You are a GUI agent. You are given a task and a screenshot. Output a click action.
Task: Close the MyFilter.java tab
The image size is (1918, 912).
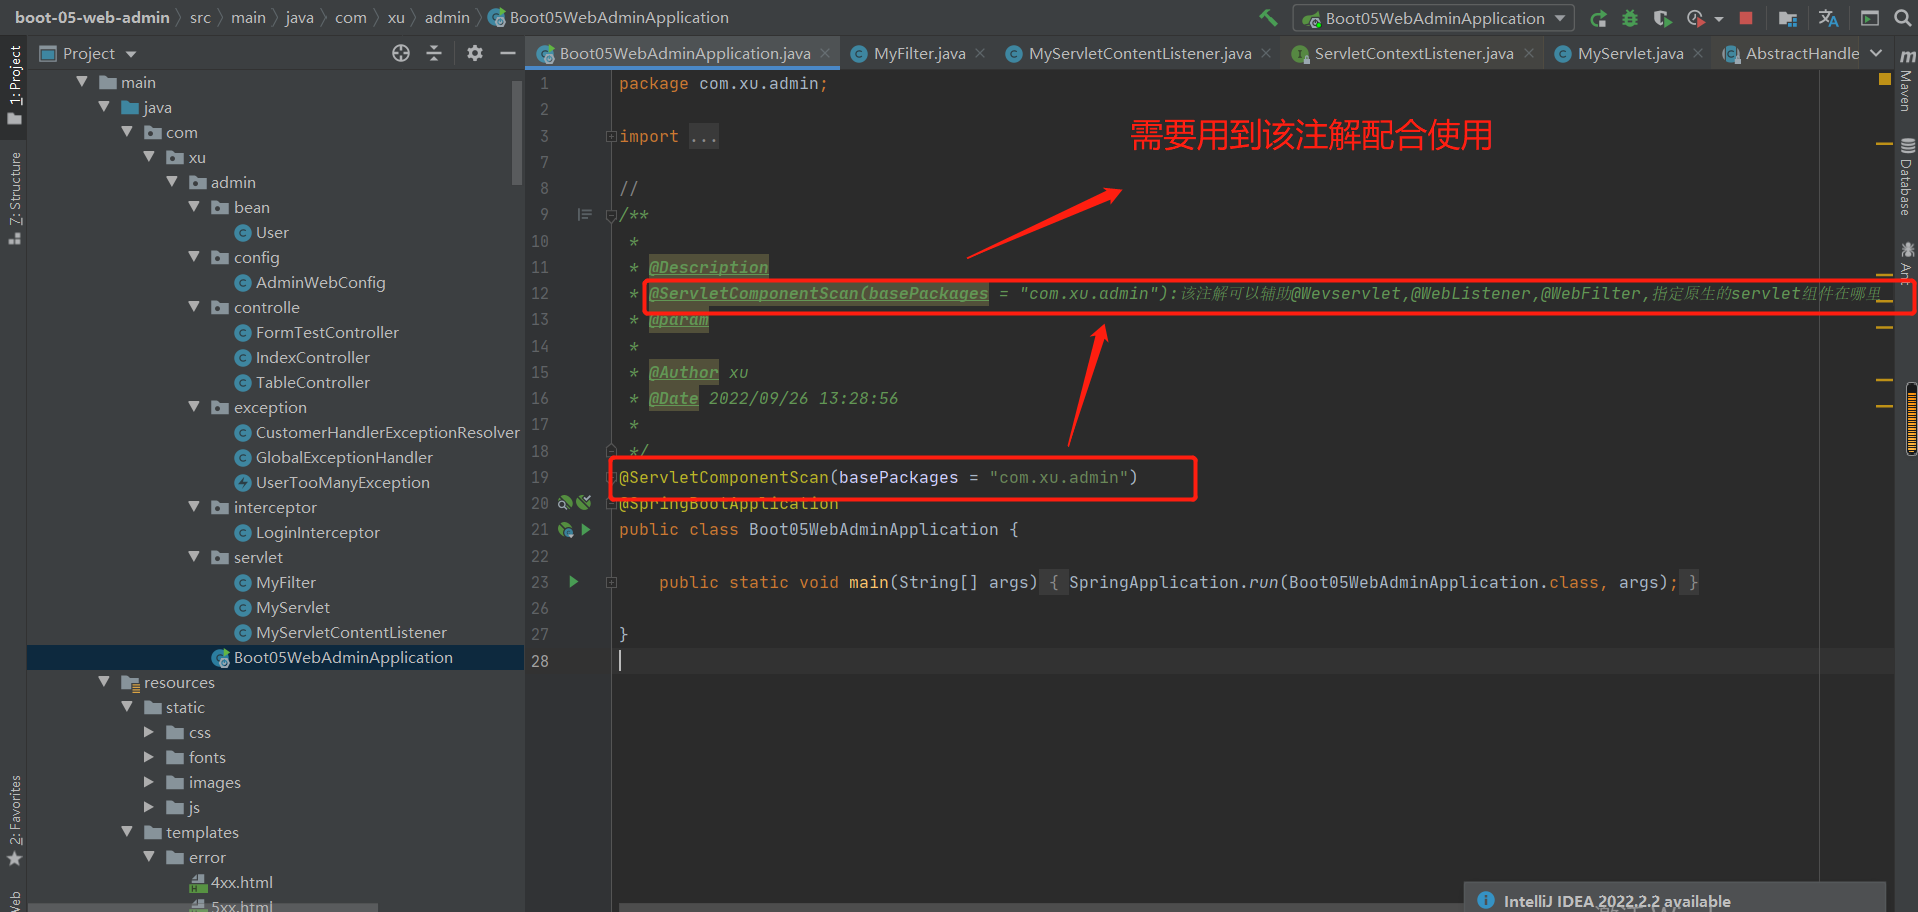[x=980, y=53]
